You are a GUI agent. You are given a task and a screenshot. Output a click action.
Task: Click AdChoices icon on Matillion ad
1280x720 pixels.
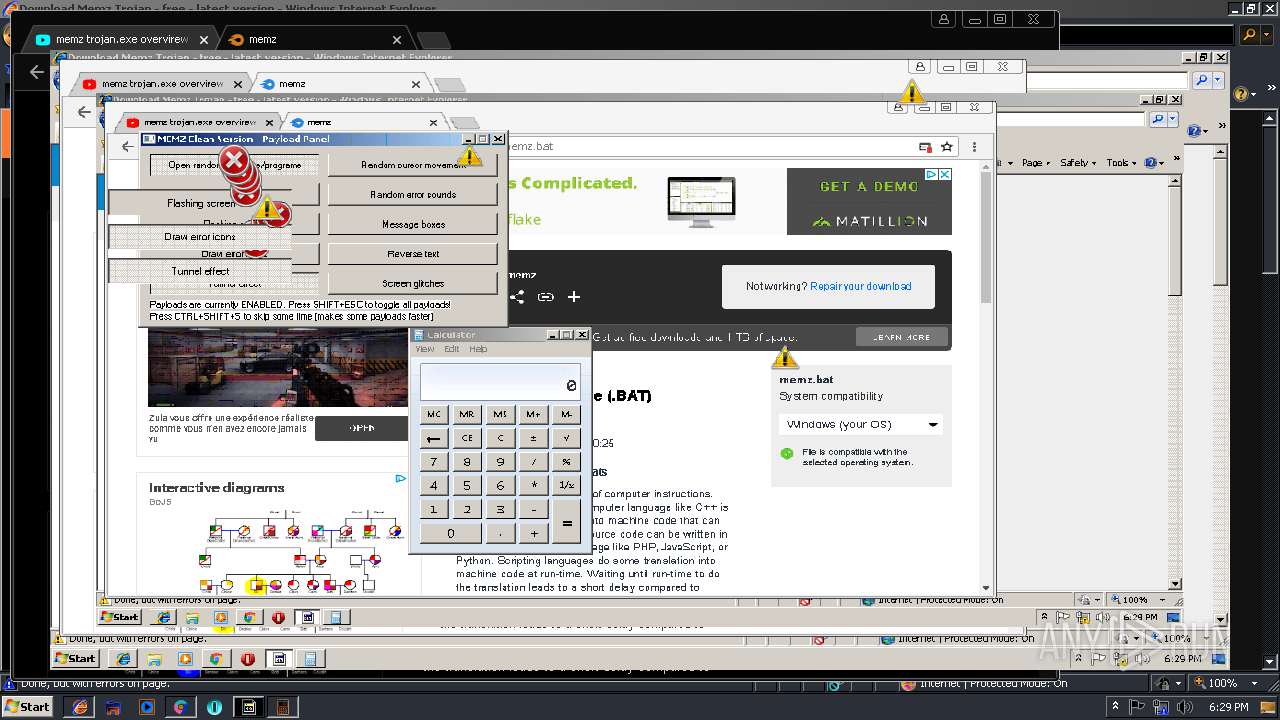[x=931, y=174]
